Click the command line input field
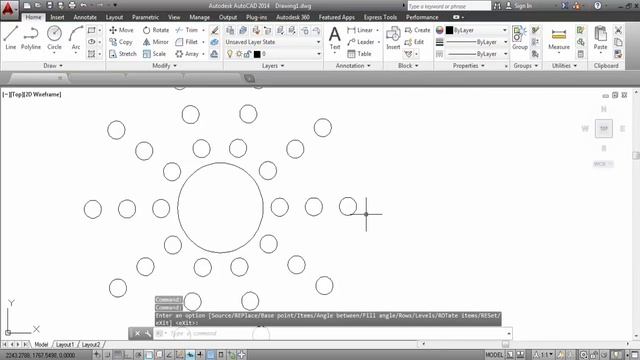Screen dimensions: 640x360 click(333, 333)
